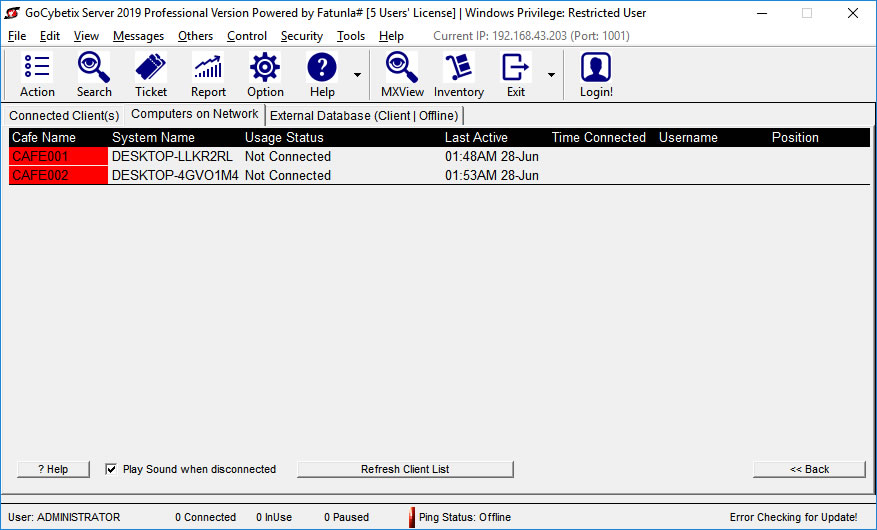Click the Refresh Client List button
Image resolution: width=877 pixels, height=530 pixels.
click(x=405, y=469)
